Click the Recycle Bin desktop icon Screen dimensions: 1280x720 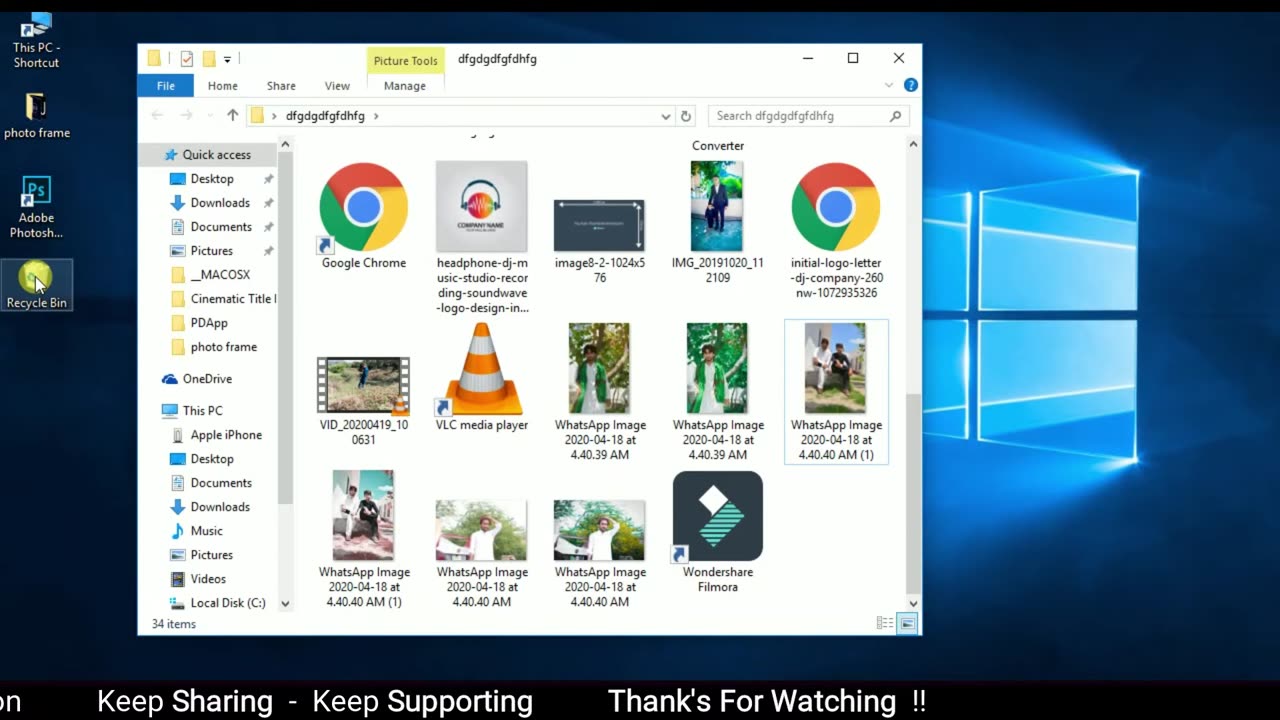[36, 285]
